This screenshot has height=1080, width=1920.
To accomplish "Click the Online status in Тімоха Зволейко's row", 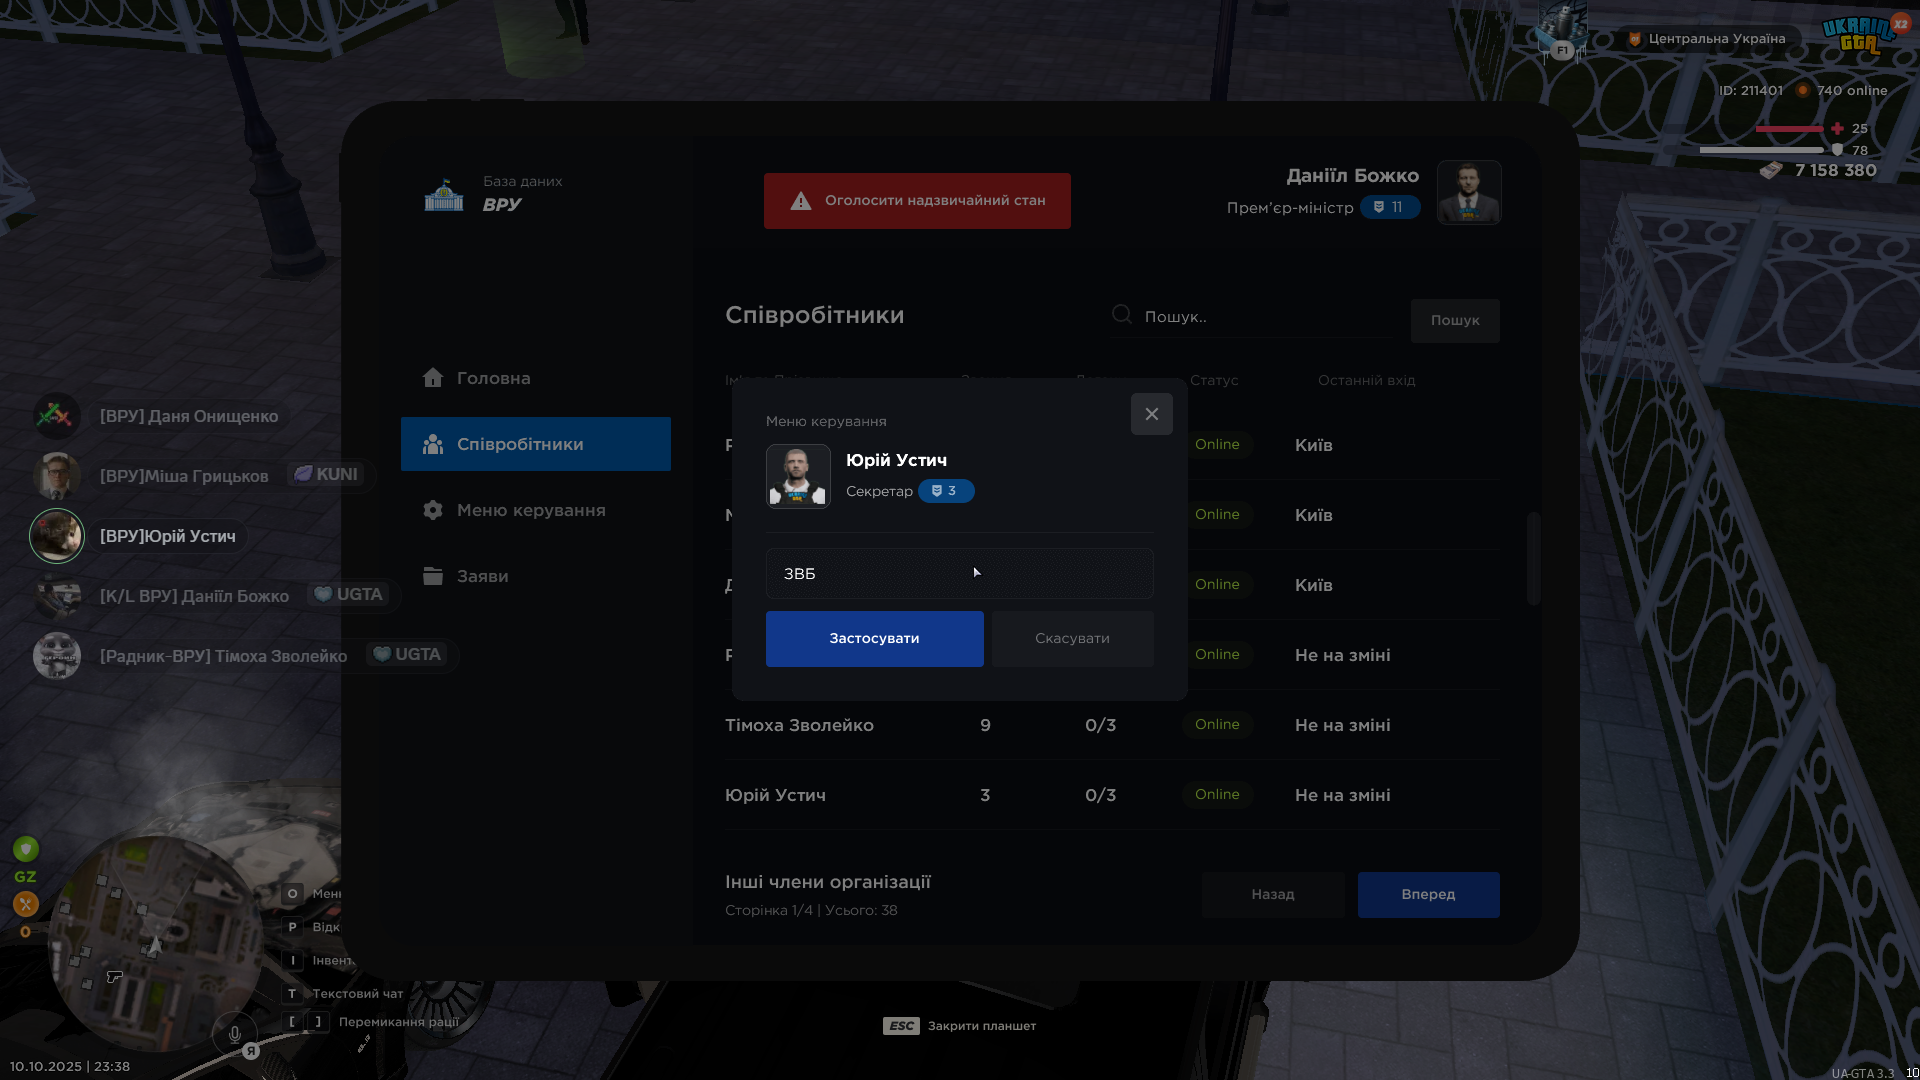I will coord(1217,724).
